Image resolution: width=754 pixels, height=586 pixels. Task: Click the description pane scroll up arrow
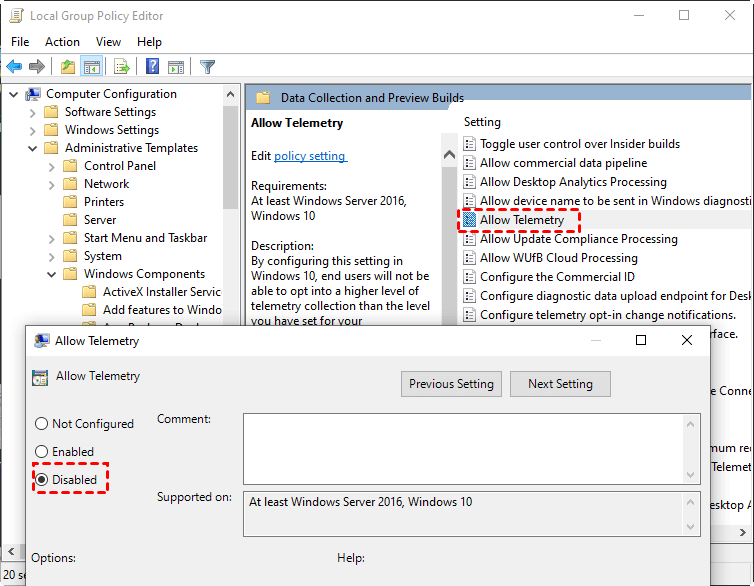[450, 155]
